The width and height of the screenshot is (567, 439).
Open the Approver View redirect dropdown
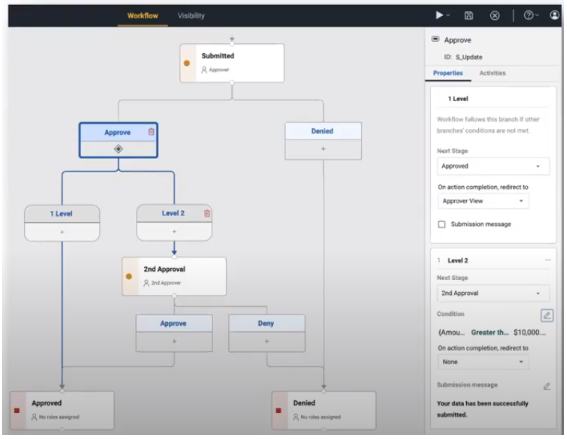tap(483, 201)
